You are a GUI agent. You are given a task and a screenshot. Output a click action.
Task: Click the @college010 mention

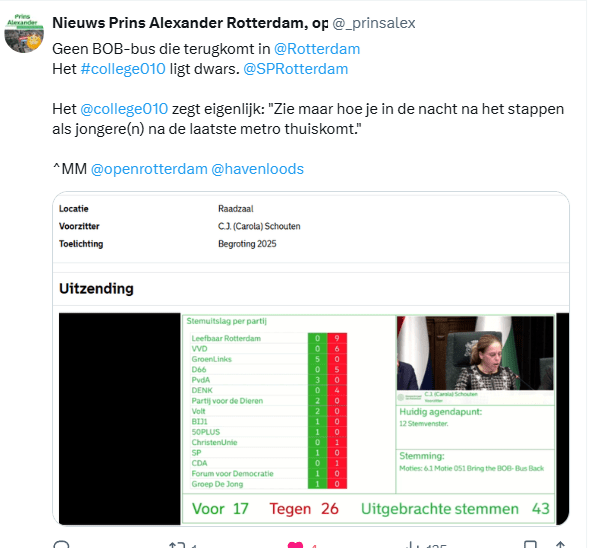124,109
